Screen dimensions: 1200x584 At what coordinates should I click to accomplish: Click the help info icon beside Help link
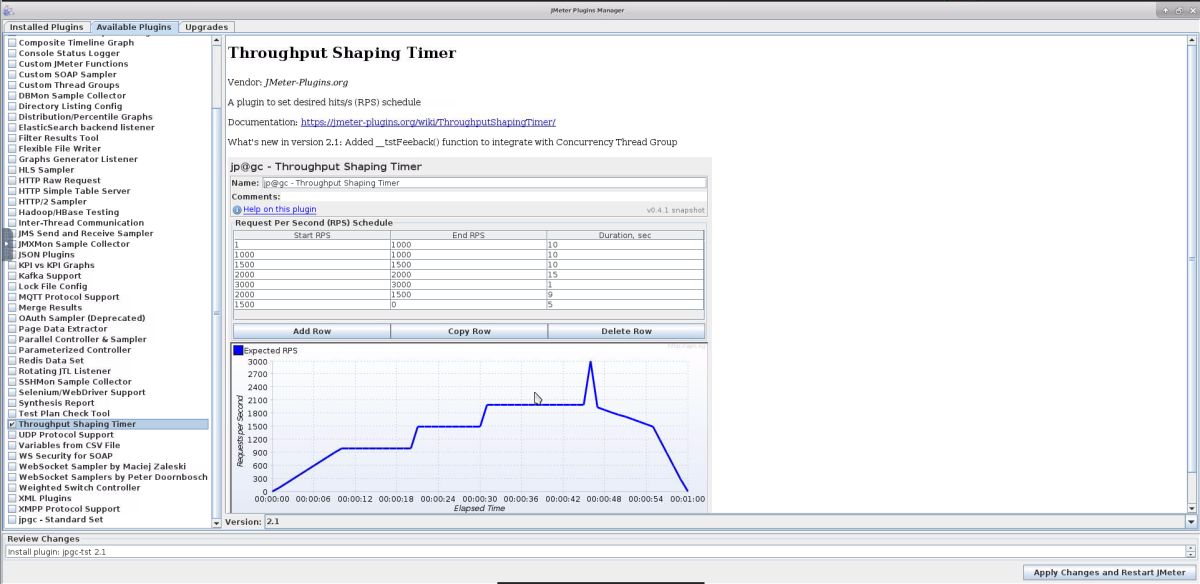[237, 210]
